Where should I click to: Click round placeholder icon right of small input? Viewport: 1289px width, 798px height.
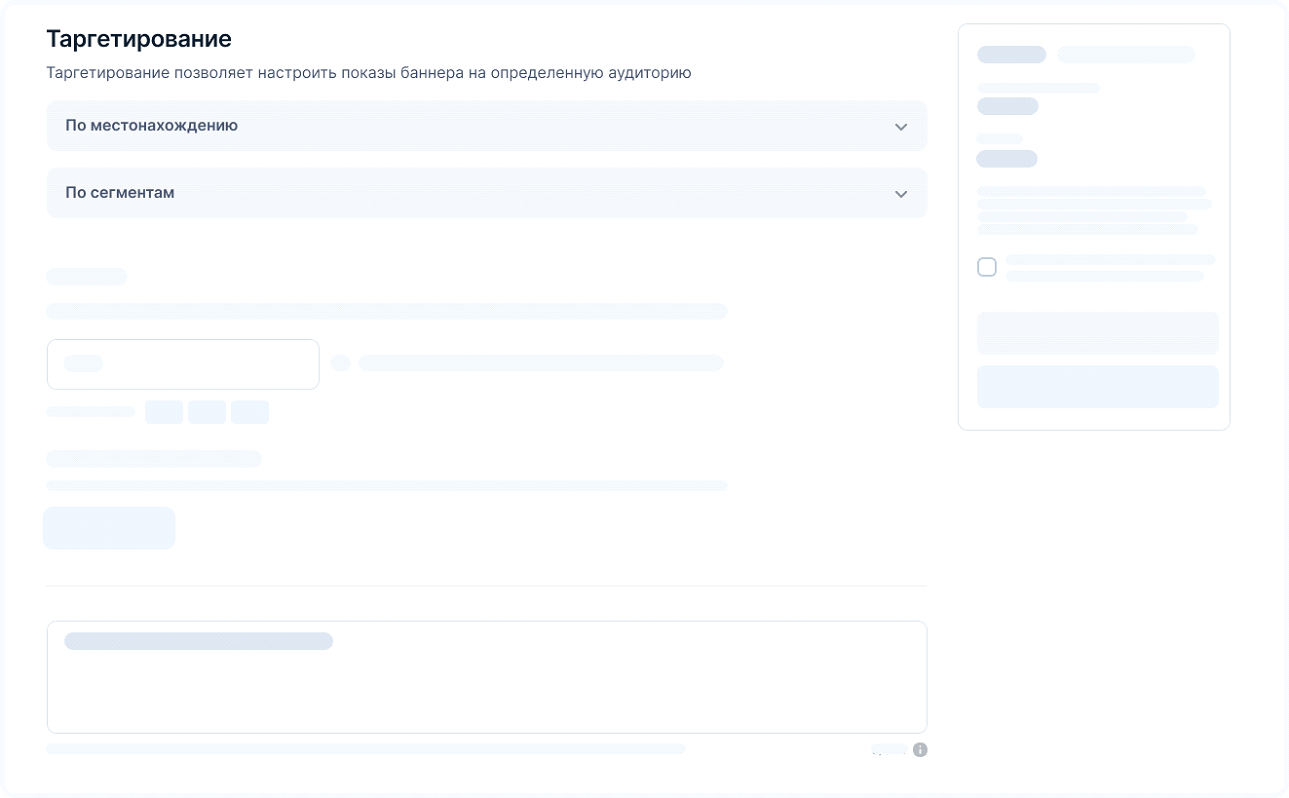click(x=340, y=363)
